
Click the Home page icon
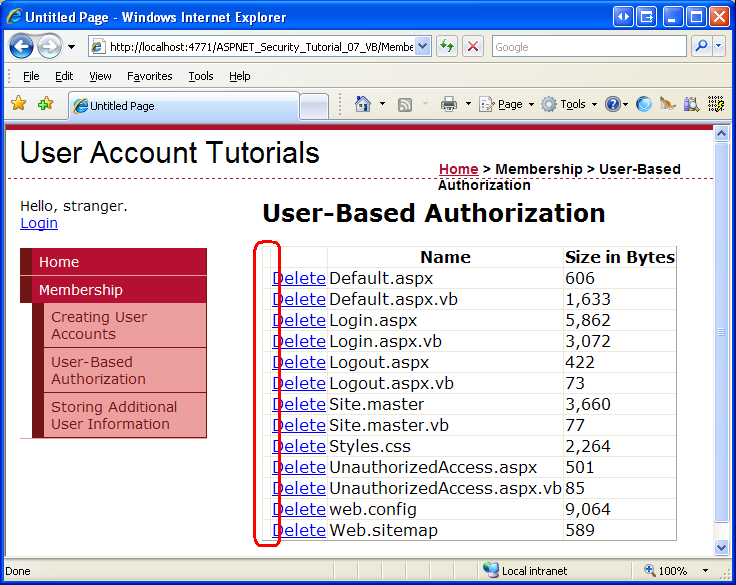pos(362,104)
